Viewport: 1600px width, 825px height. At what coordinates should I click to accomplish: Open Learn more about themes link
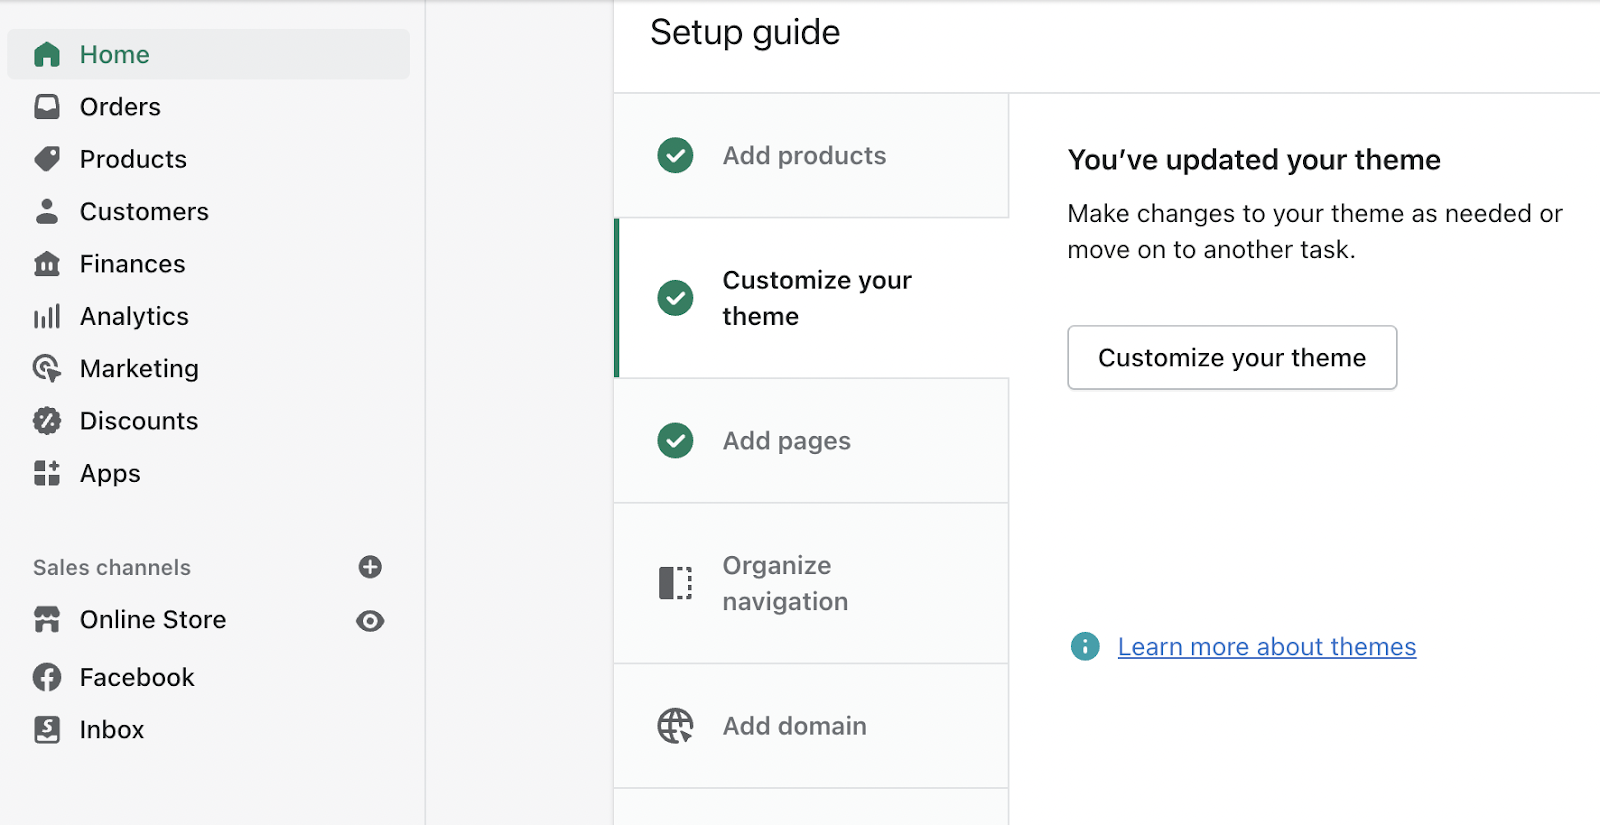click(1266, 647)
